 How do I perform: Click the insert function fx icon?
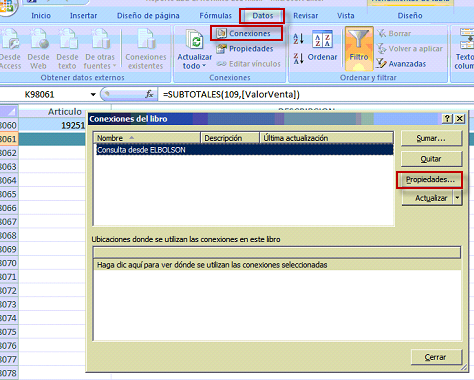149,94
